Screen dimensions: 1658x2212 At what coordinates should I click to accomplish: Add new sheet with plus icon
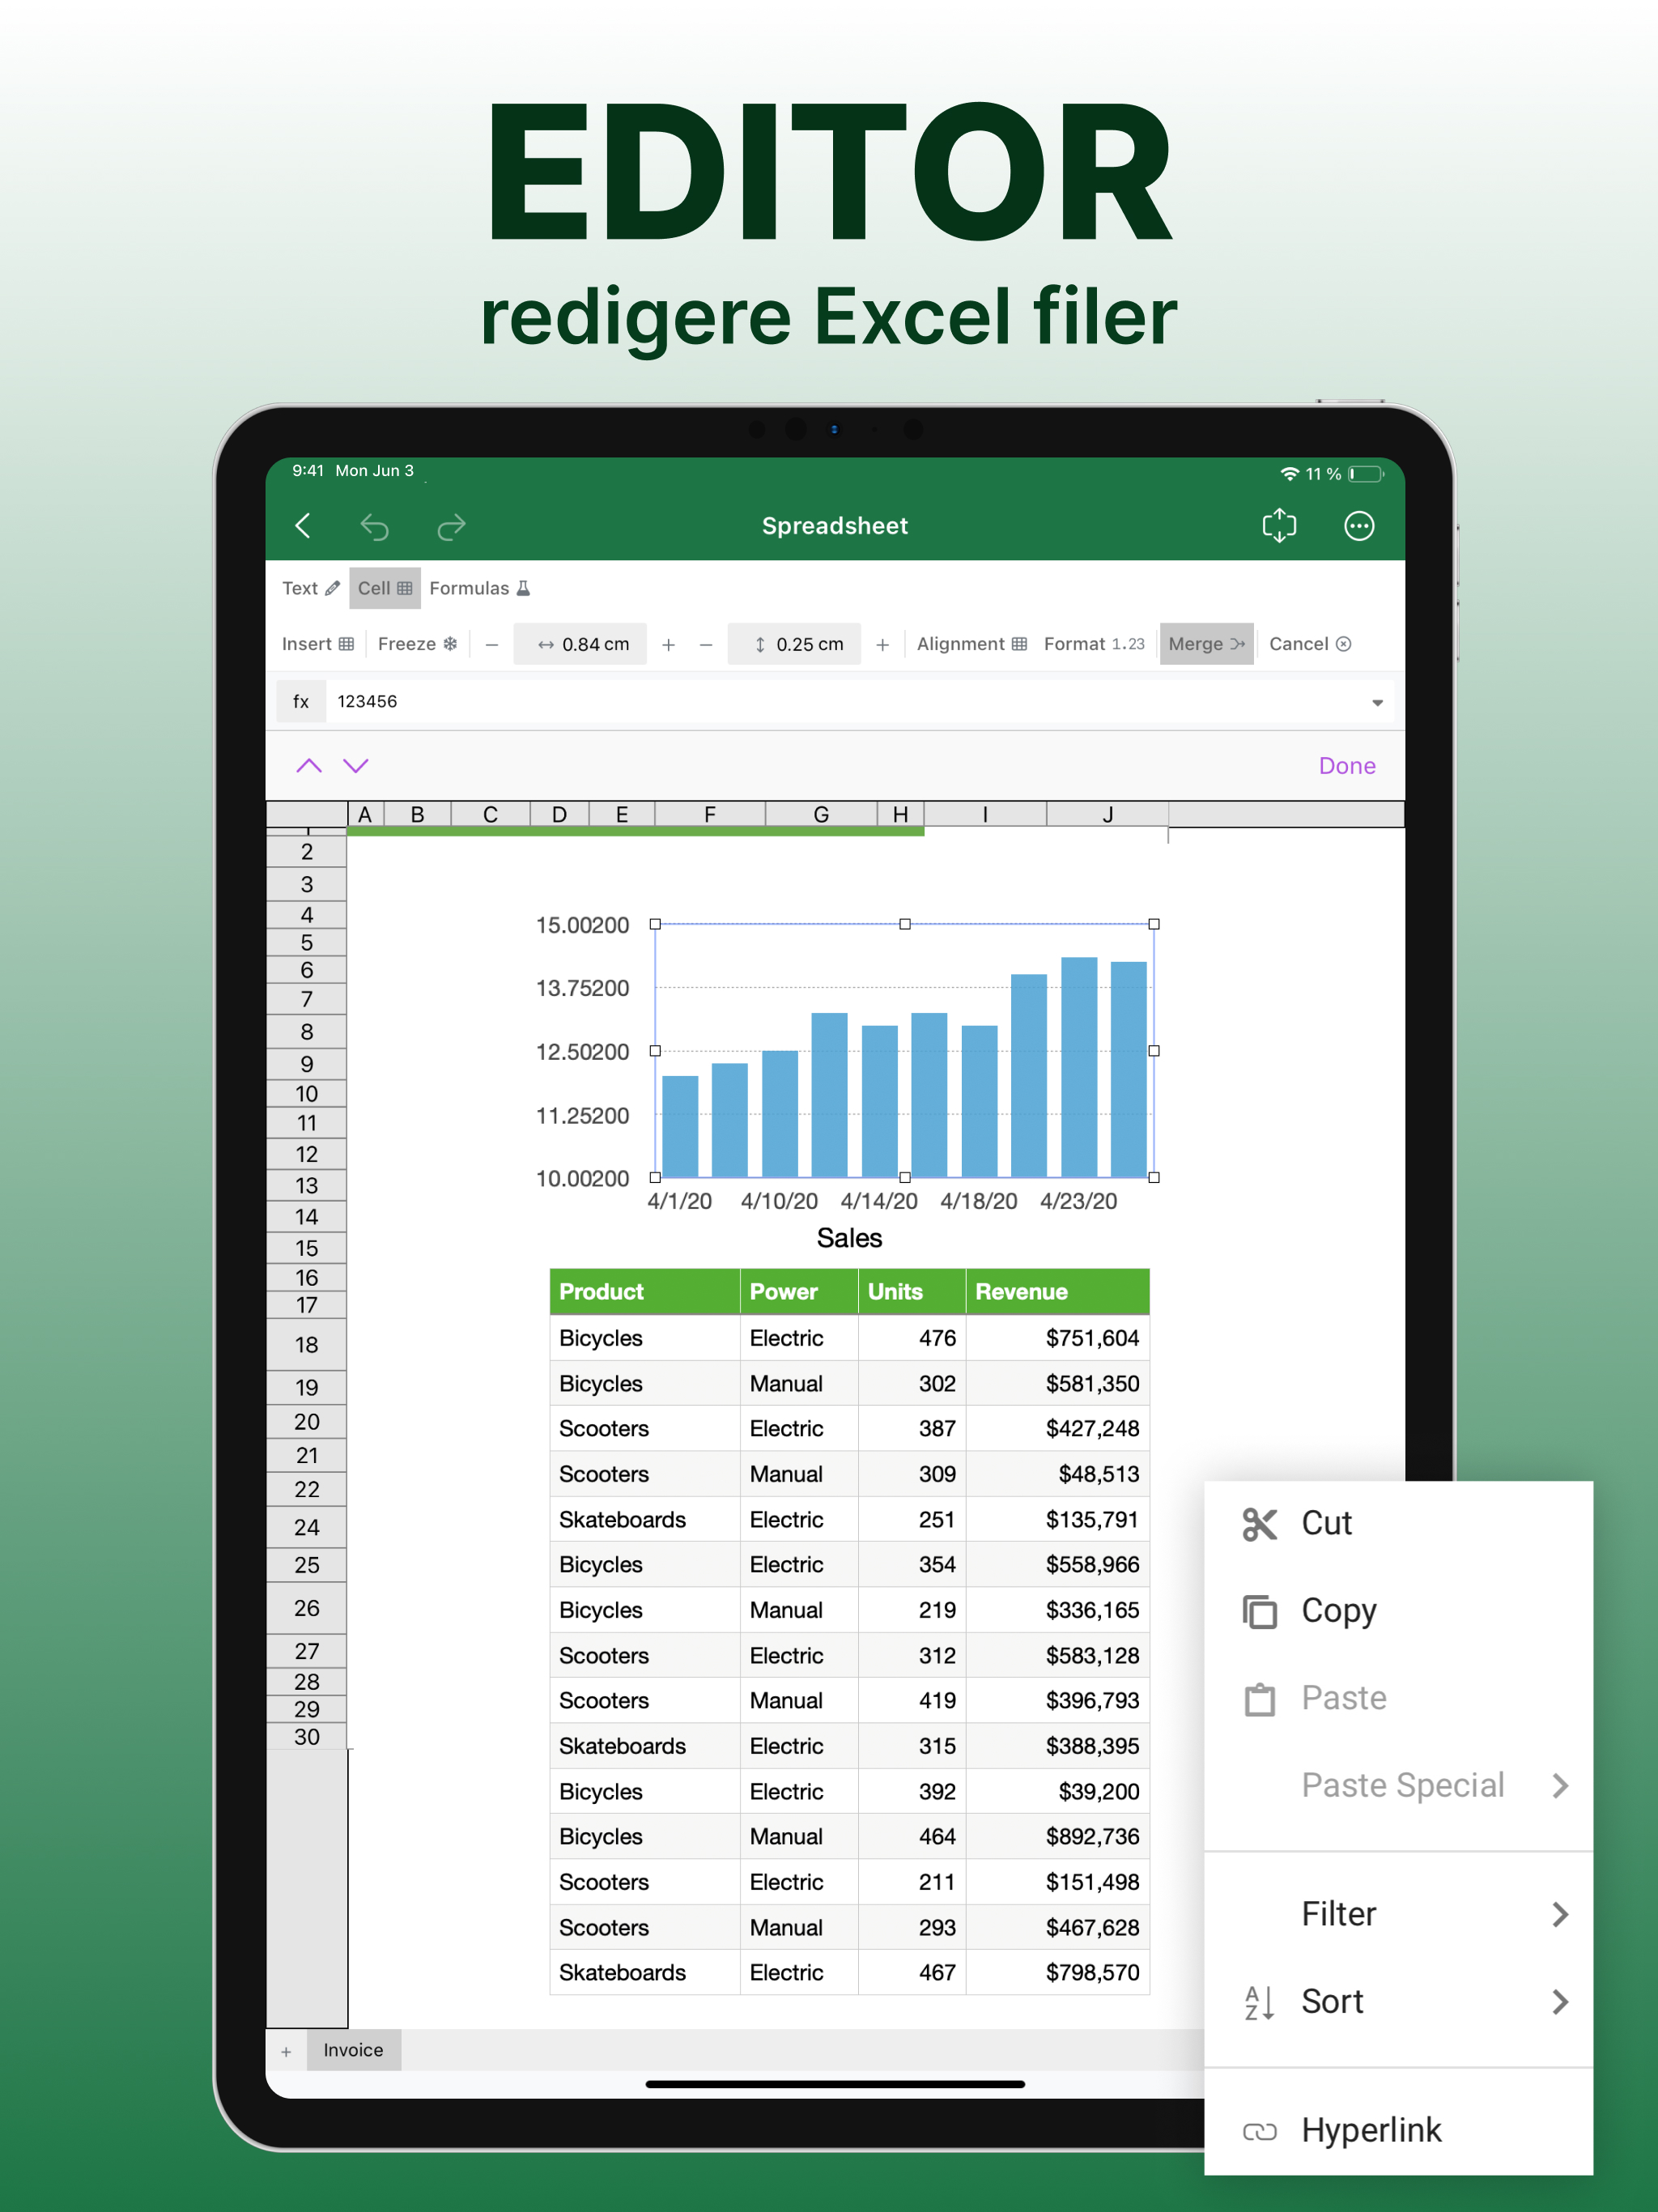tap(286, 2051)
